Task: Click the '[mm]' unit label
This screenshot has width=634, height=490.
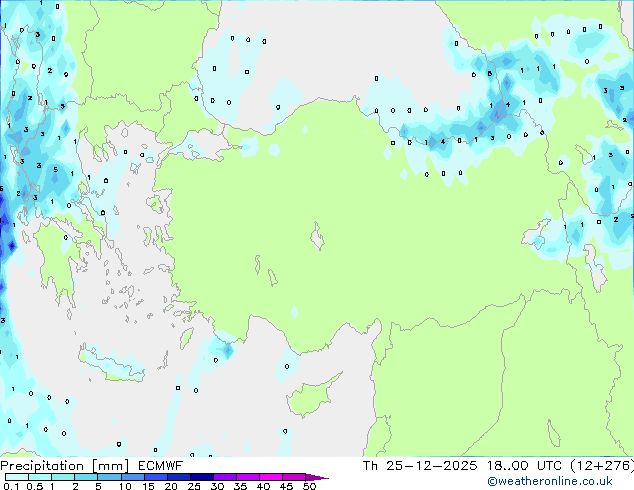Action: click(x=111, y=466)
